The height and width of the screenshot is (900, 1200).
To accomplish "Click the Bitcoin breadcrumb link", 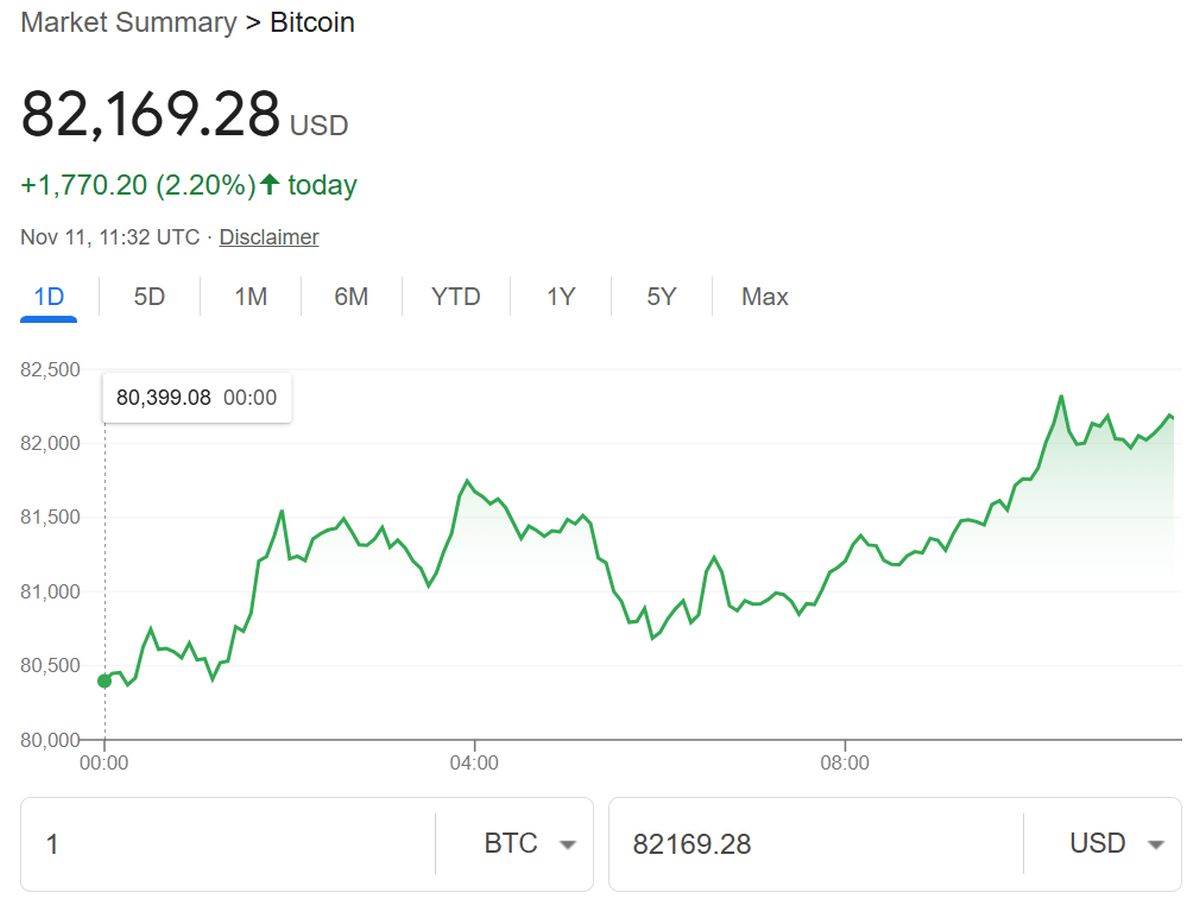I will tap(310, 22).
